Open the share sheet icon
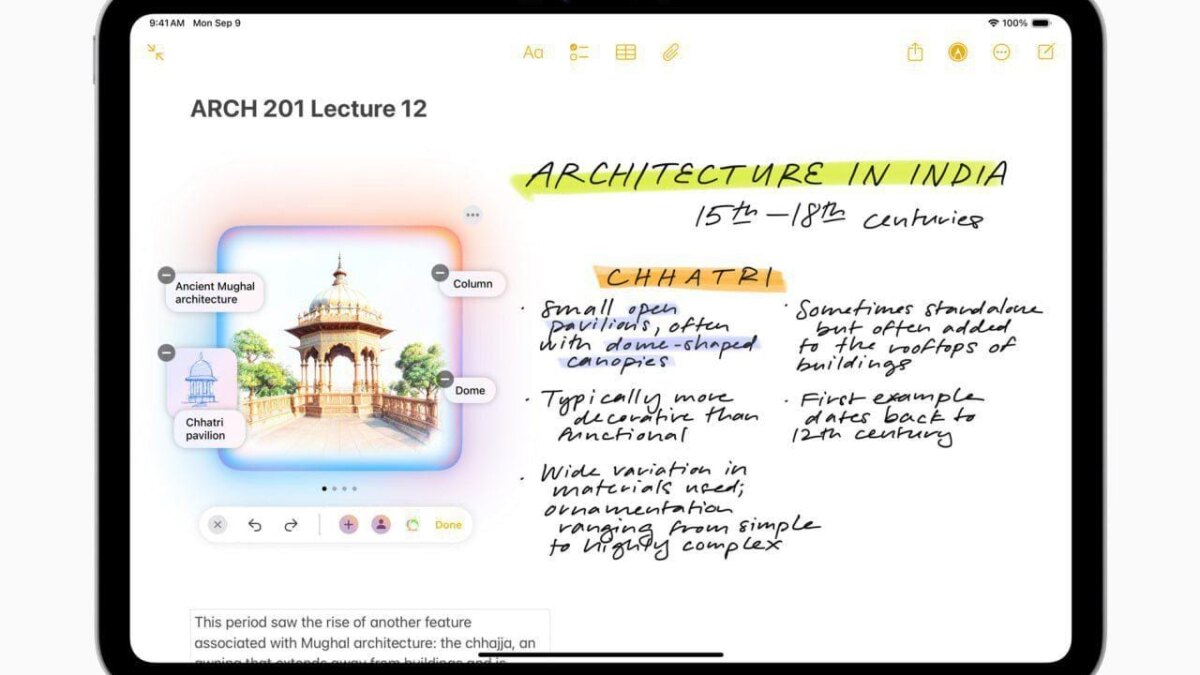Viewport: 1200px width, 675px height. click(915, 53)
